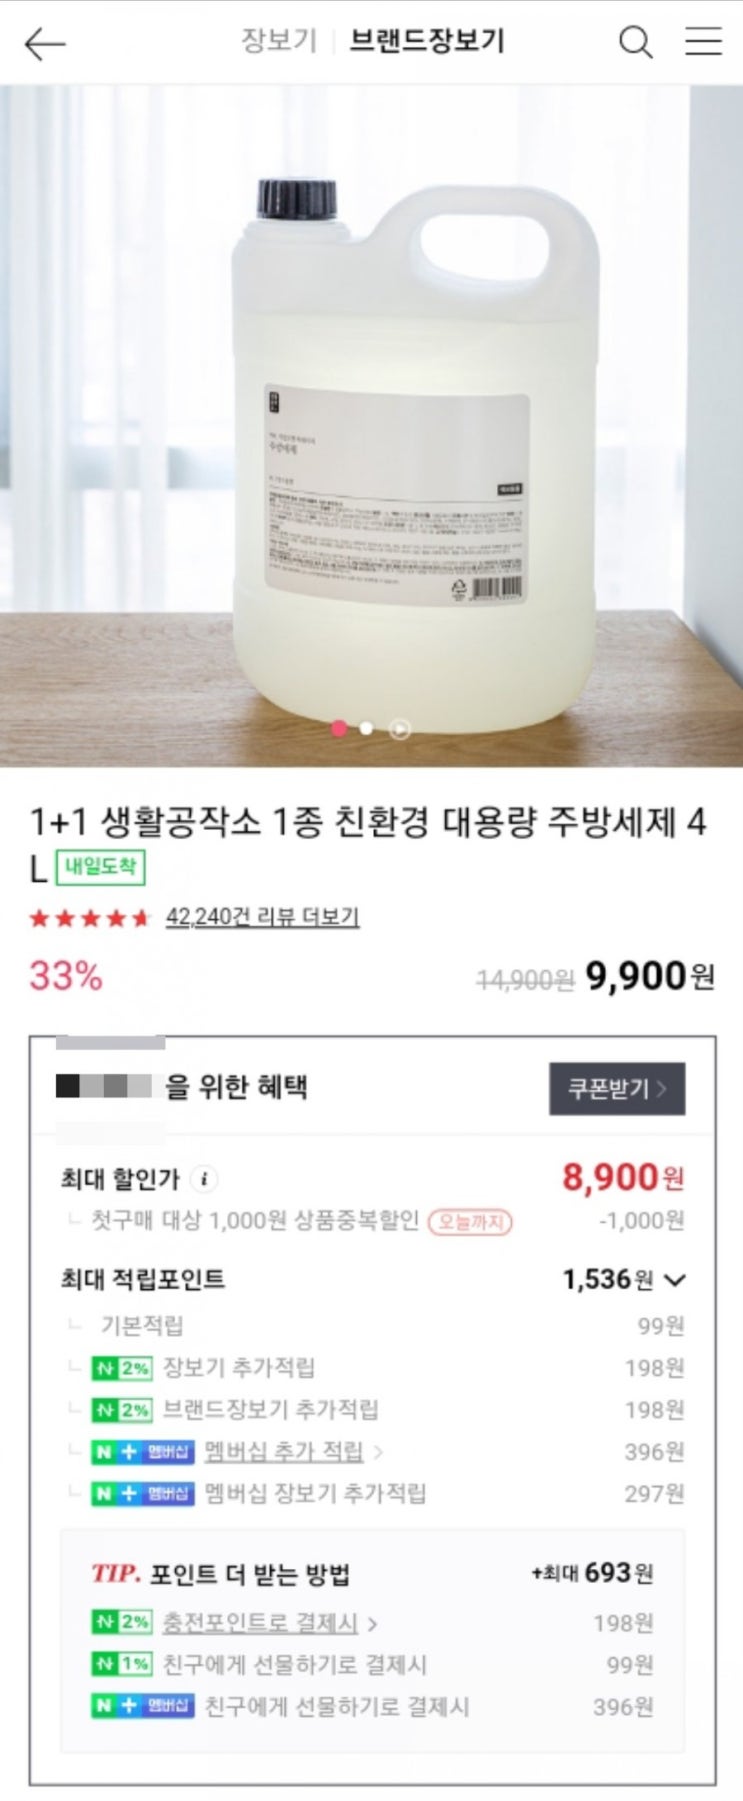Tap the 내일도착 delivery badge
This screenshot has width=743, height=1801.
point(100,867)
